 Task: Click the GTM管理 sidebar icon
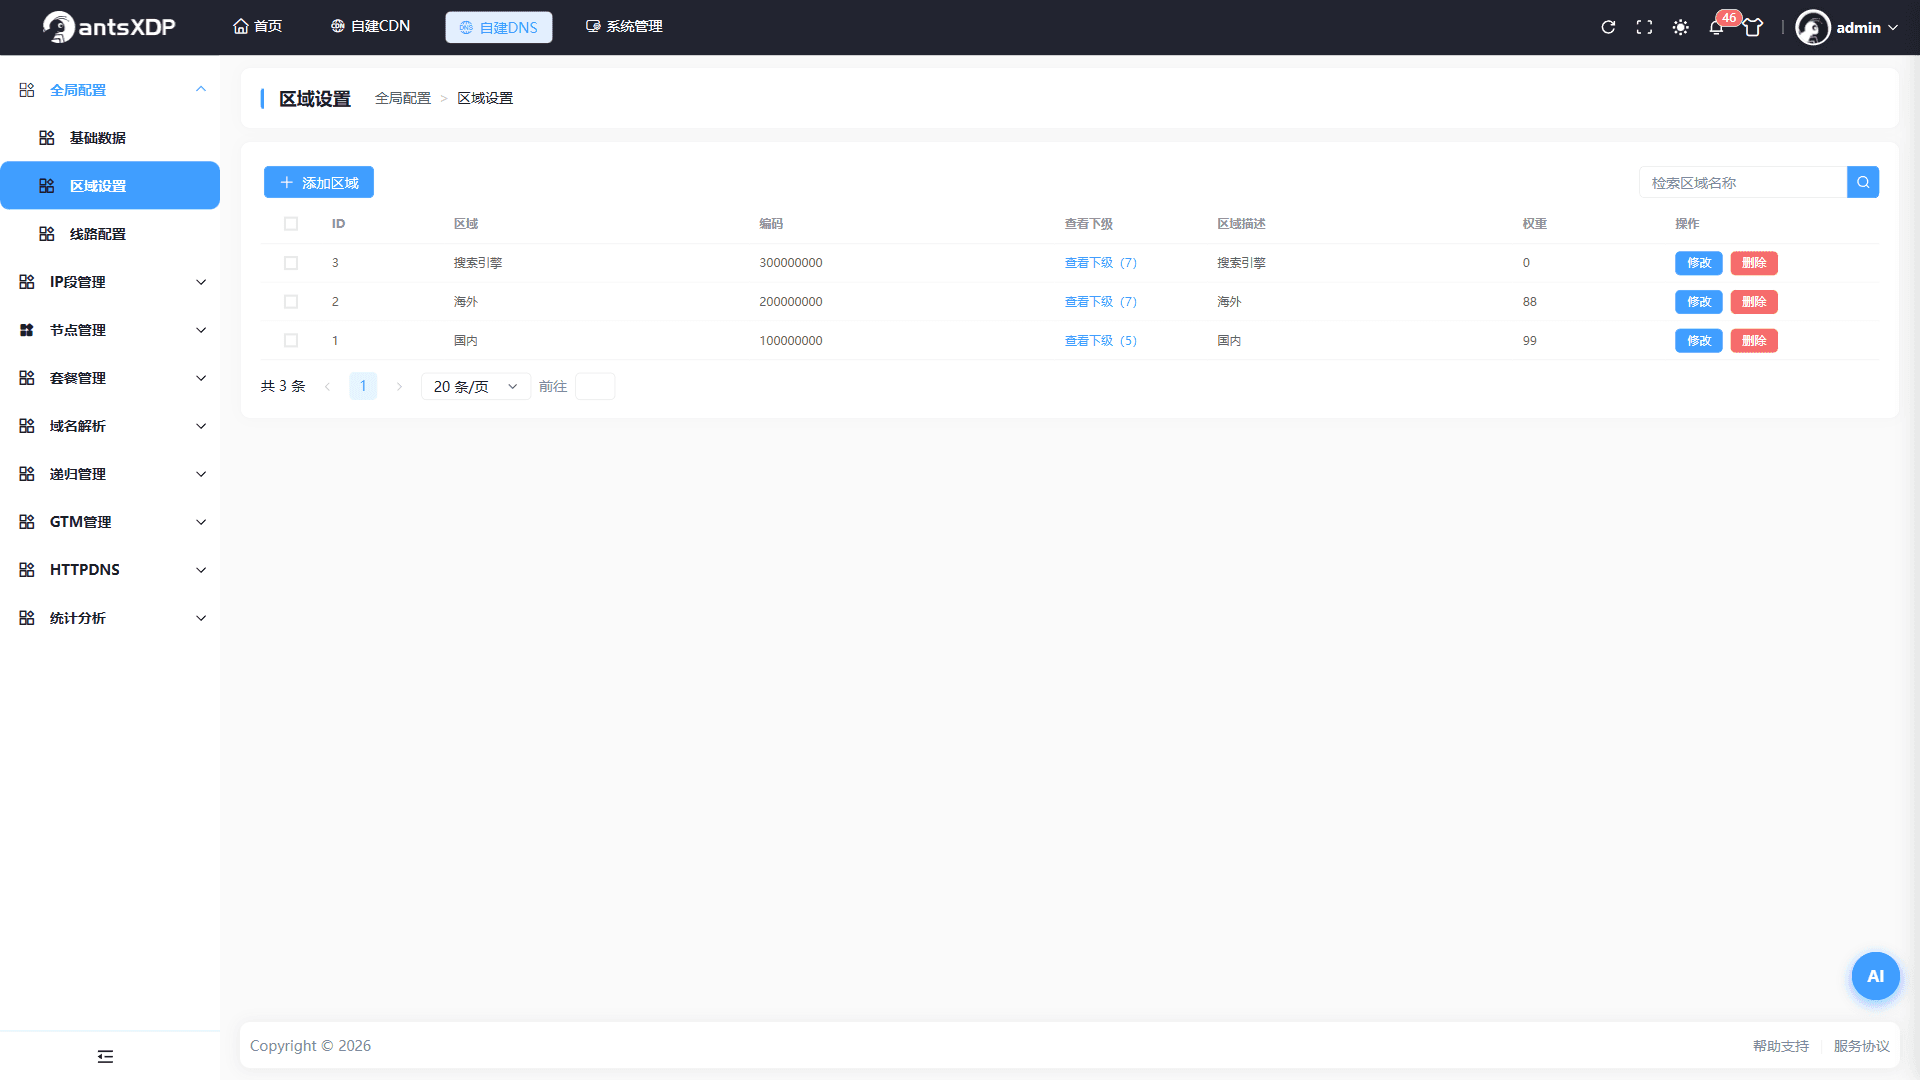pos(27,522)
